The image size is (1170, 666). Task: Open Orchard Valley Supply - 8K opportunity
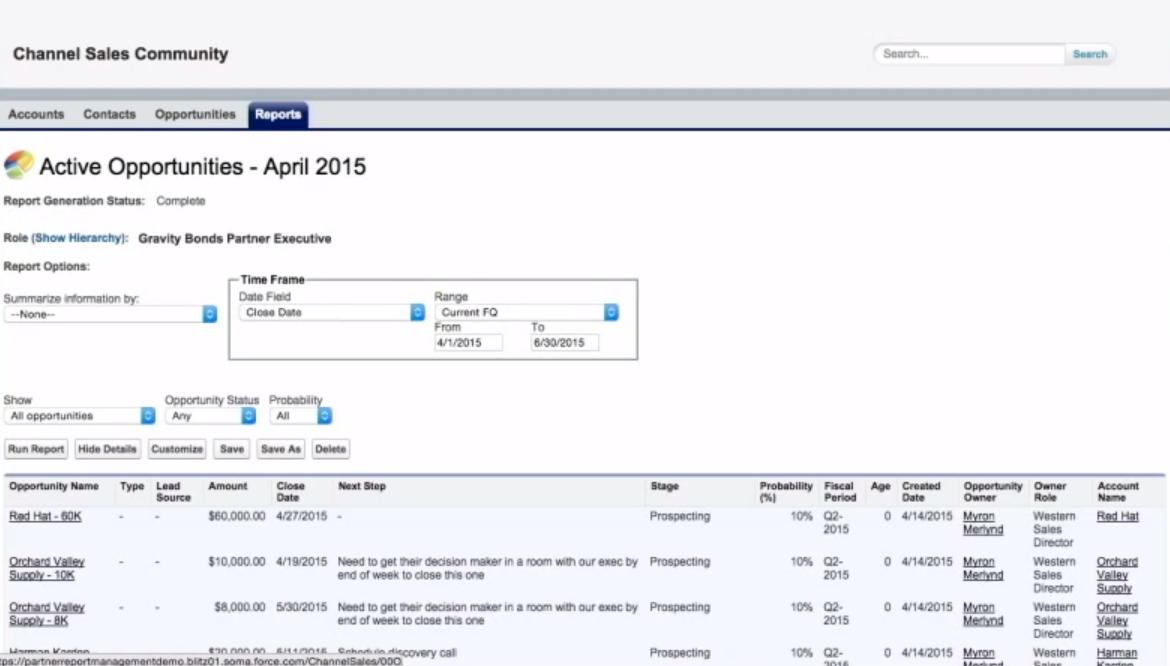tap(46, 614)
